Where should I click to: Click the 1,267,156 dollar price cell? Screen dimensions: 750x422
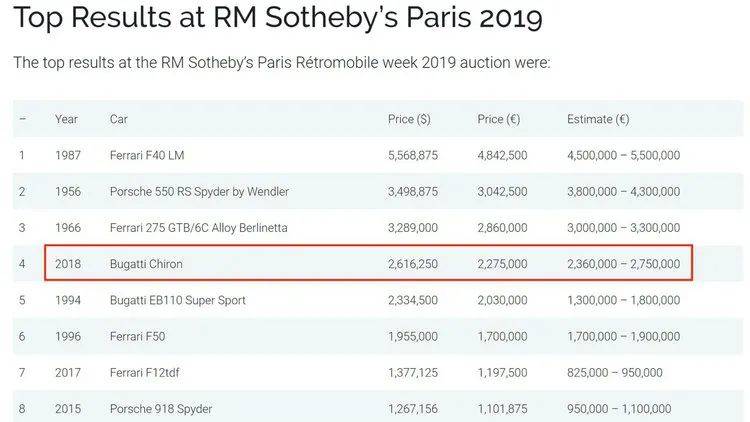(413, 409)
